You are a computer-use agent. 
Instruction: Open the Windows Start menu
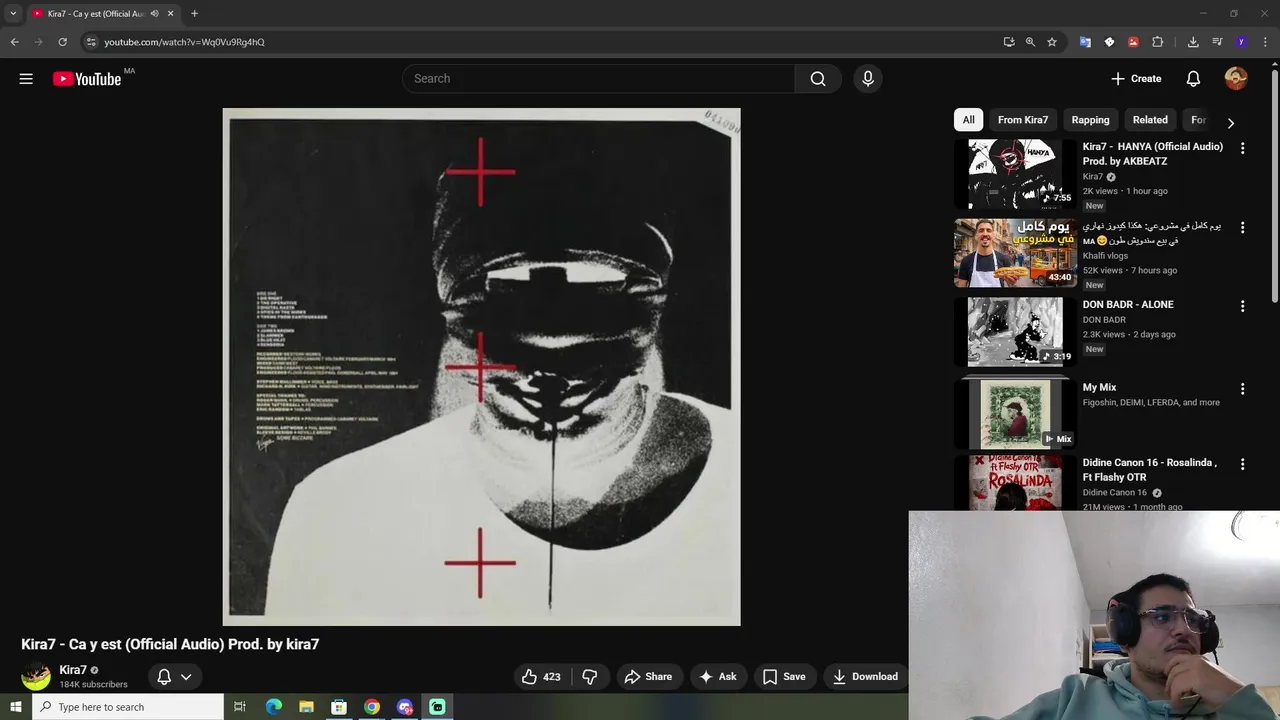(x=15, y=707)
